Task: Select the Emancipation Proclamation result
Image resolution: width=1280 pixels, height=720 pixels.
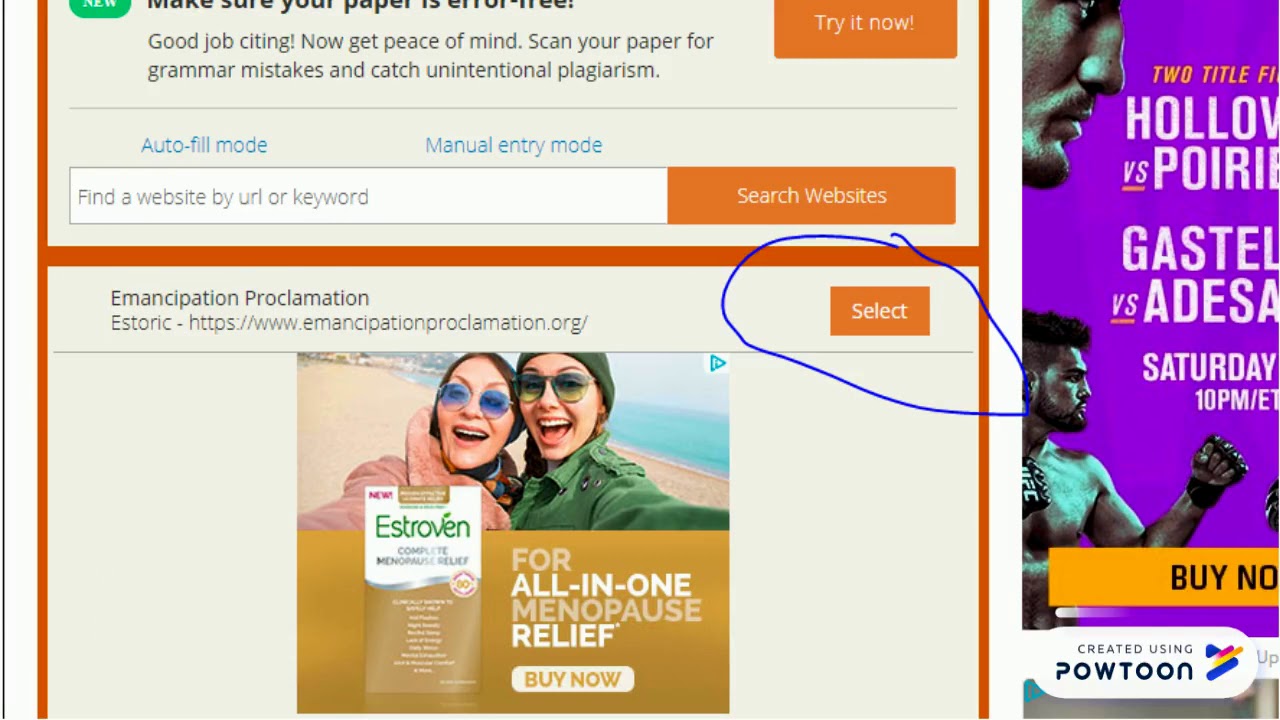Action: pos(879,311)
